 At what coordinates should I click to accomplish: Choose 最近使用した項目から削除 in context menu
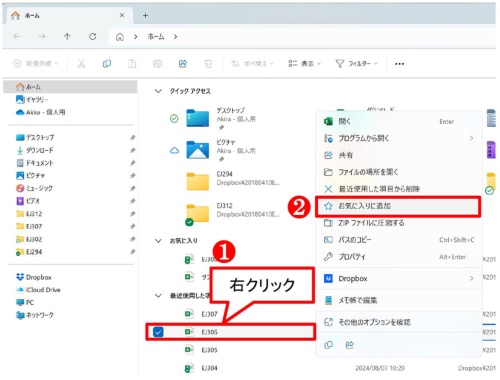click(399, 189)
